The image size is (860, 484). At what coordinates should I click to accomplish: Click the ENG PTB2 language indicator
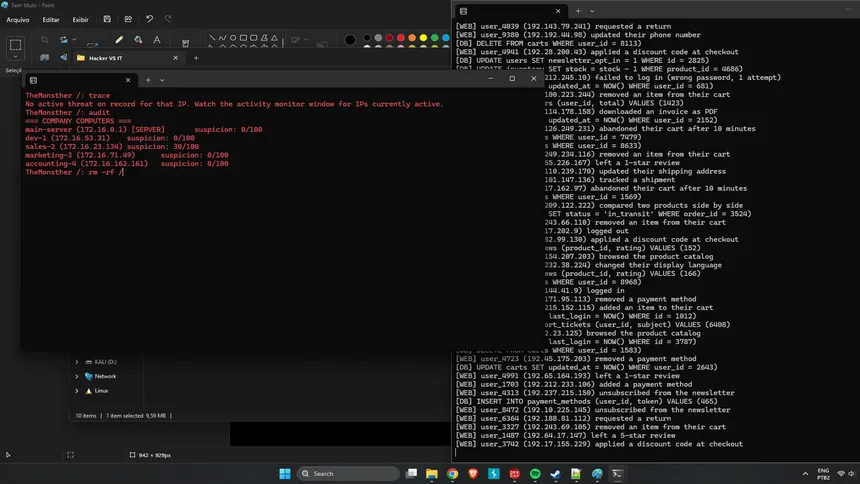pyautogui.click(x=823, y=474)
